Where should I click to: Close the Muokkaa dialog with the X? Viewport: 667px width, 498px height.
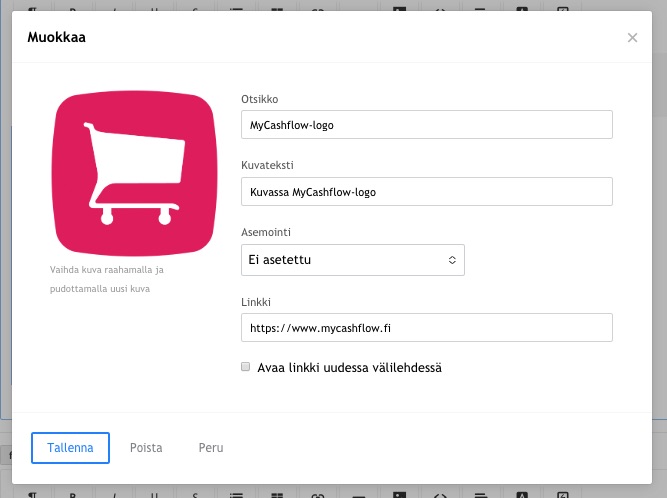[632, 38]
